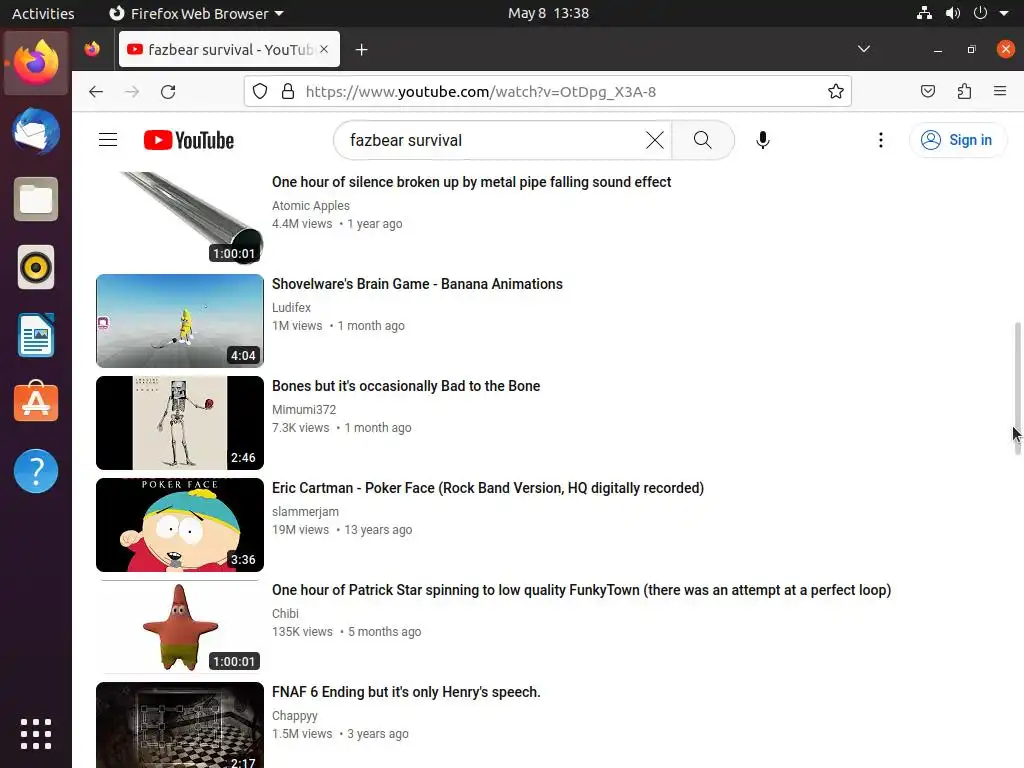Open the Patrick Star spinning thumbnail
Screen dimensions: 1024x768
click(x=180, y=626)
